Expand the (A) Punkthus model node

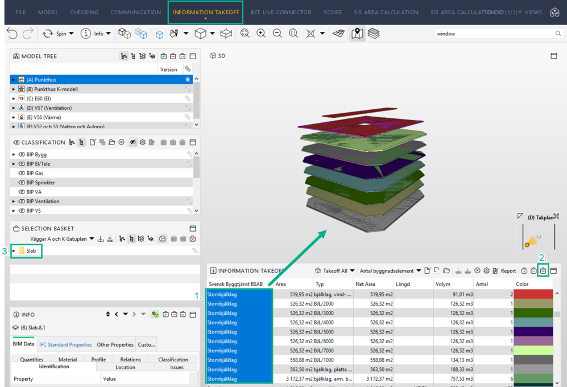pos(14,80)
